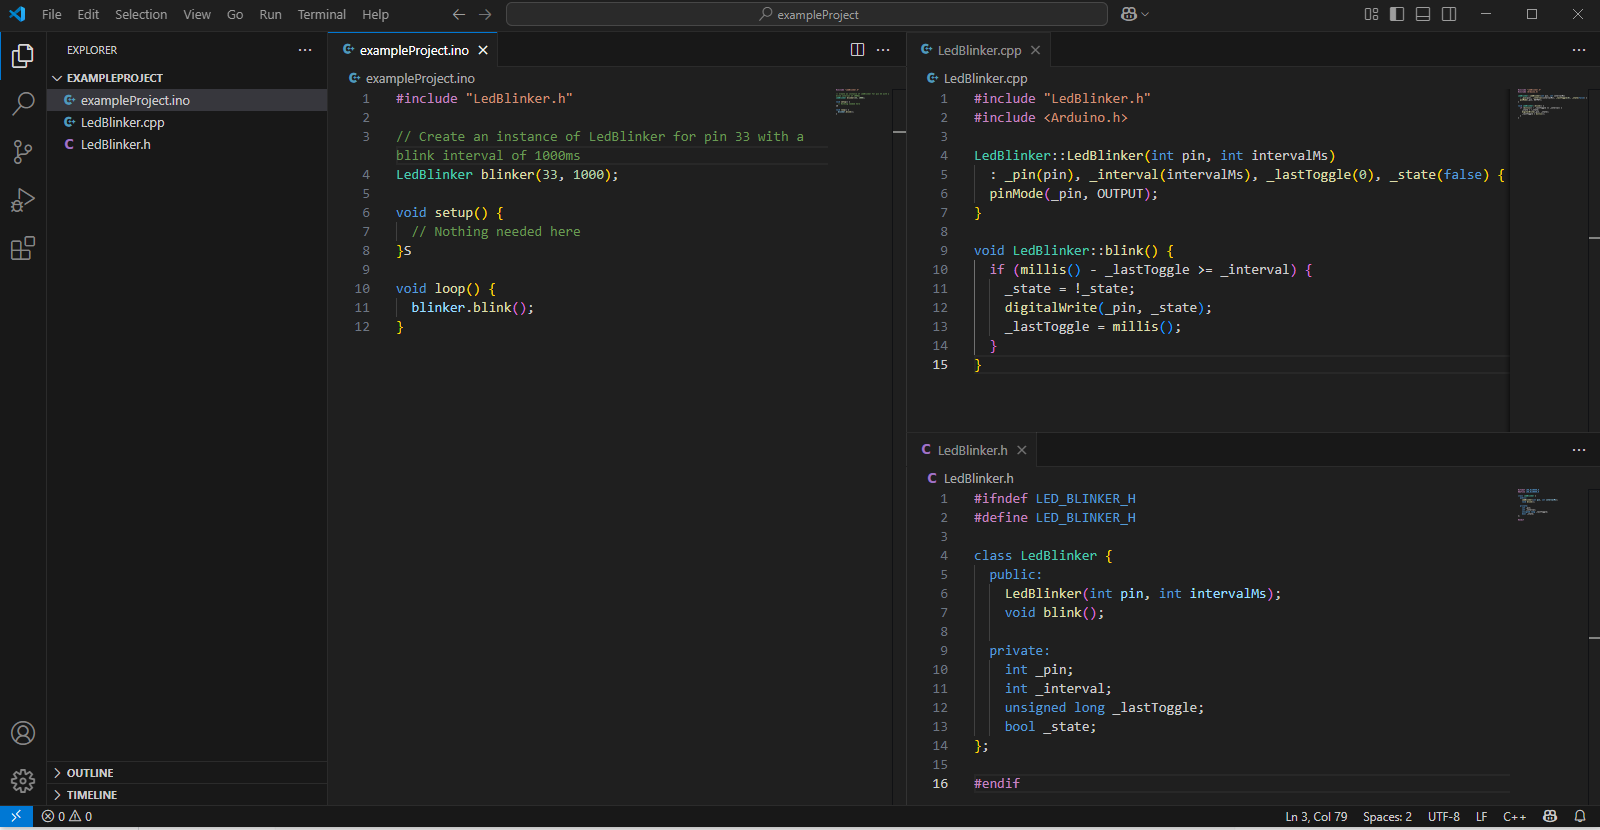The width and height of the screenshot is (1600, 830).
Task: Click the command center search box
Action: click(x=807, y=14)
